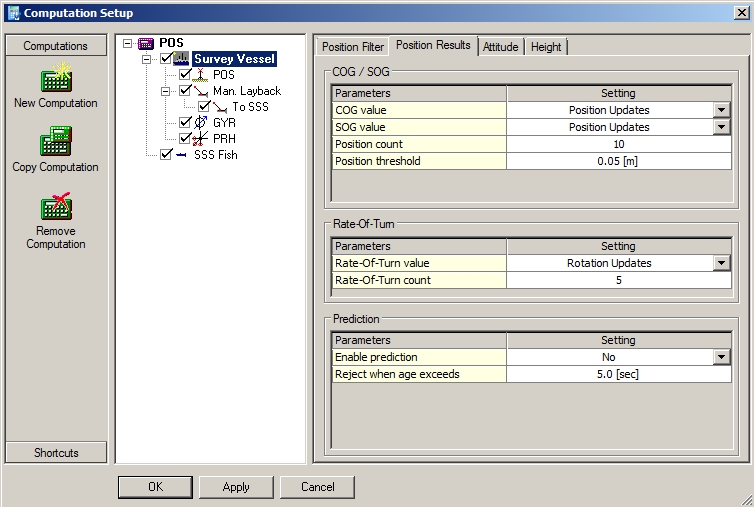Toggle the Man. Layback checkbox
This screenshot has height=507, width=754.
[185, 91]
